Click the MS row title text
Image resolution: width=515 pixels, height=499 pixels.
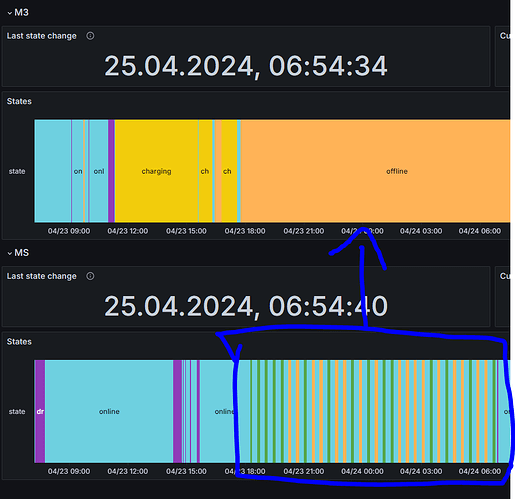[x=22, y=253]
